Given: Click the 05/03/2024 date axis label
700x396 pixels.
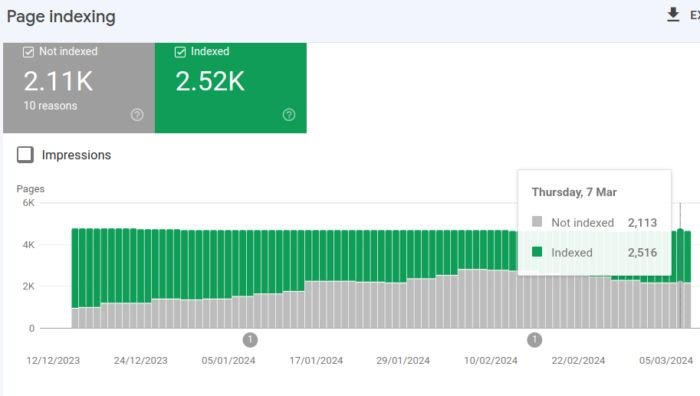Looking at the screenshot, I should pyautogui.click(x=666, y=360).
